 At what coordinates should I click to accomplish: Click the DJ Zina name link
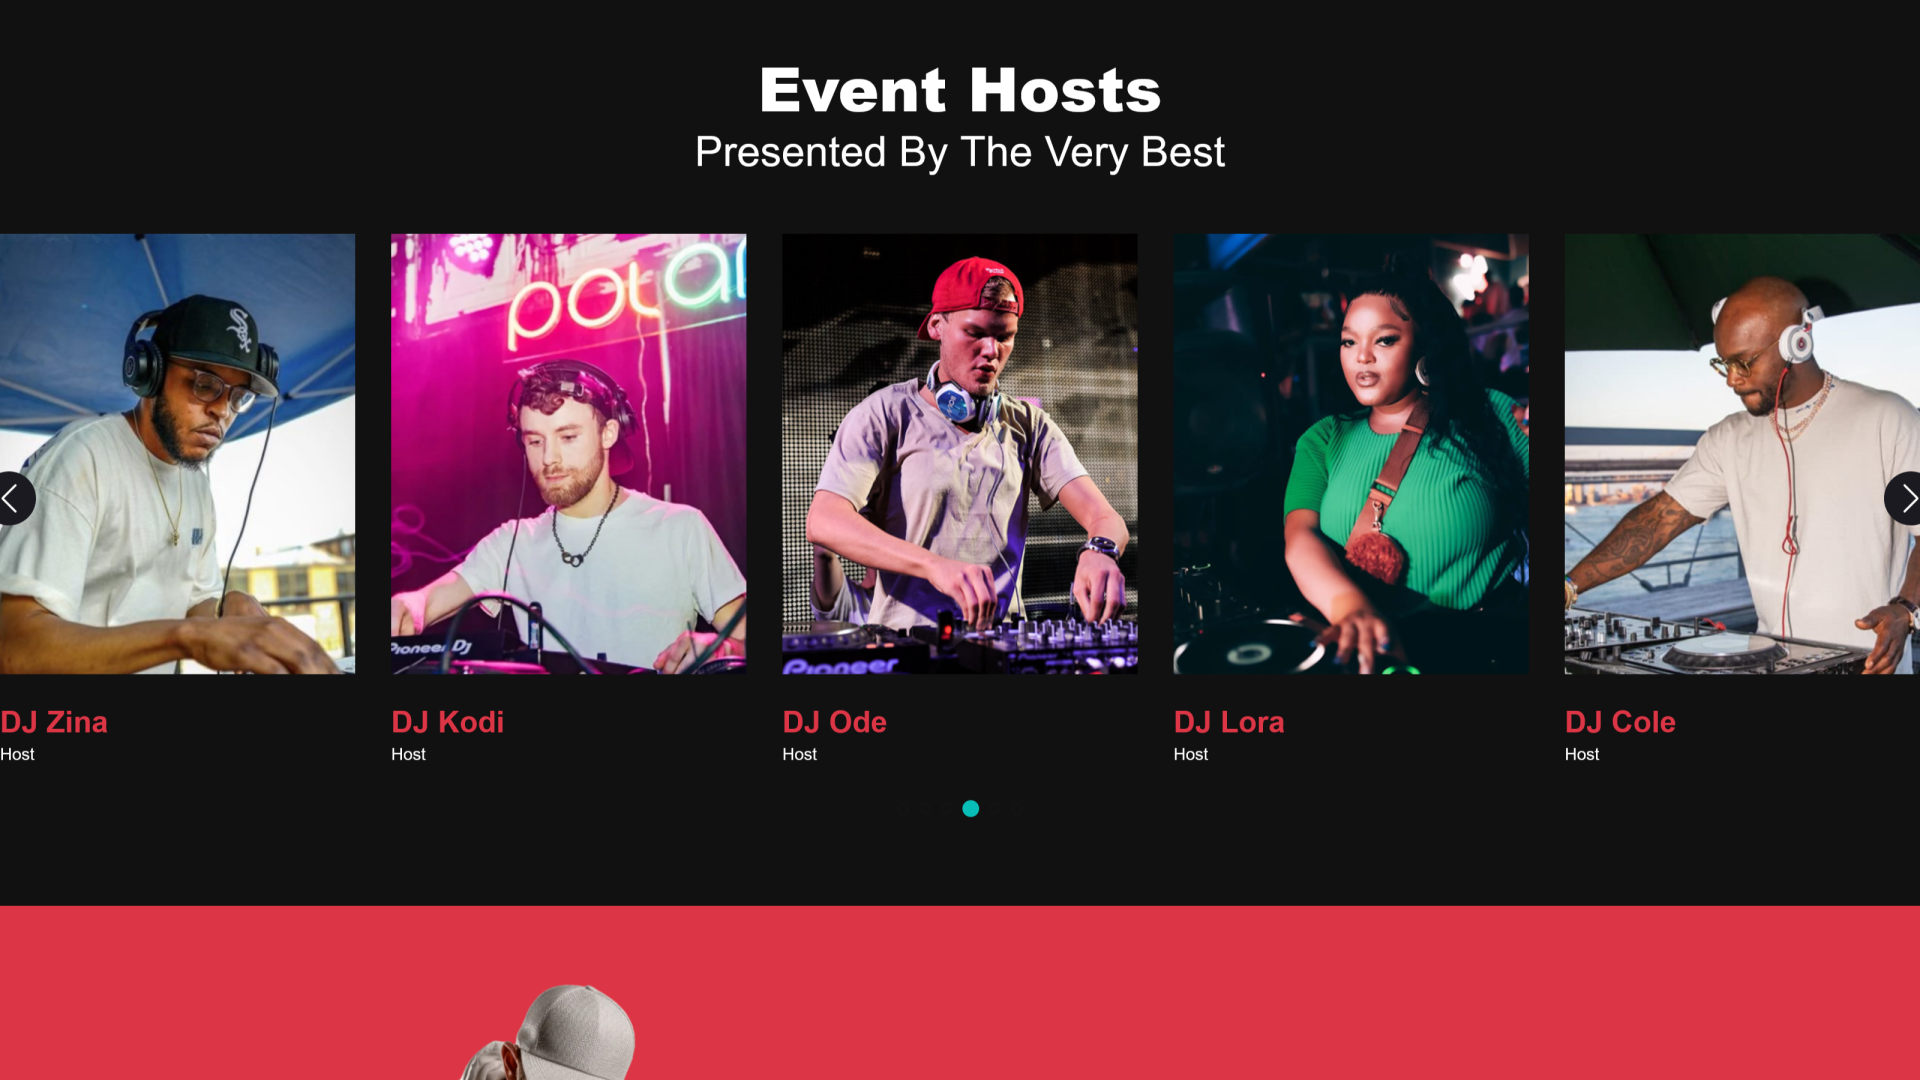click(54, 722)
